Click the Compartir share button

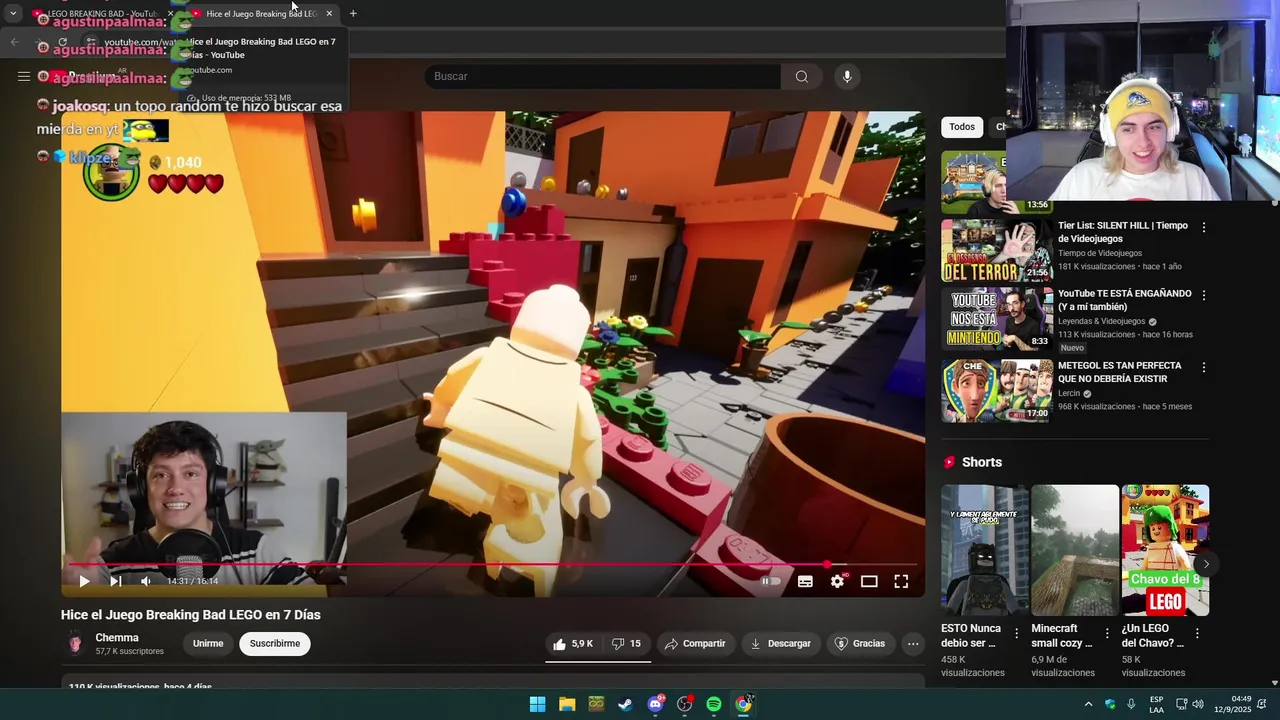(695, 644)
